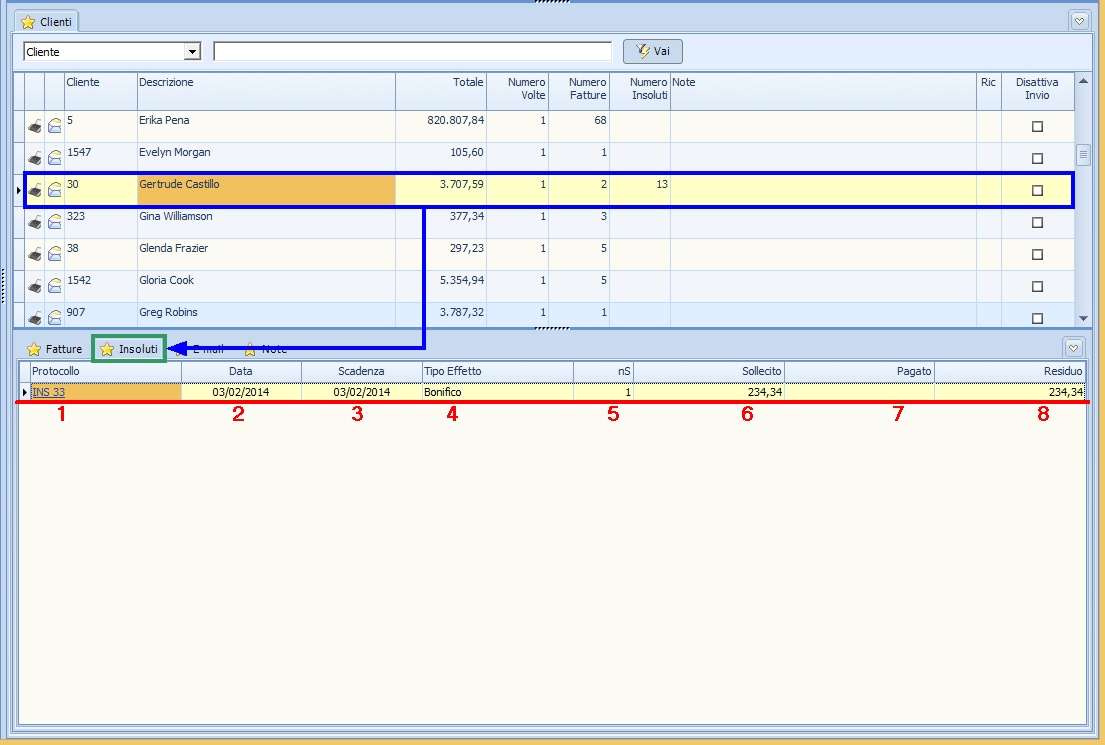Switch to the Fatture tab
The width and height of the screenshot is (1105, 745).
55,349
